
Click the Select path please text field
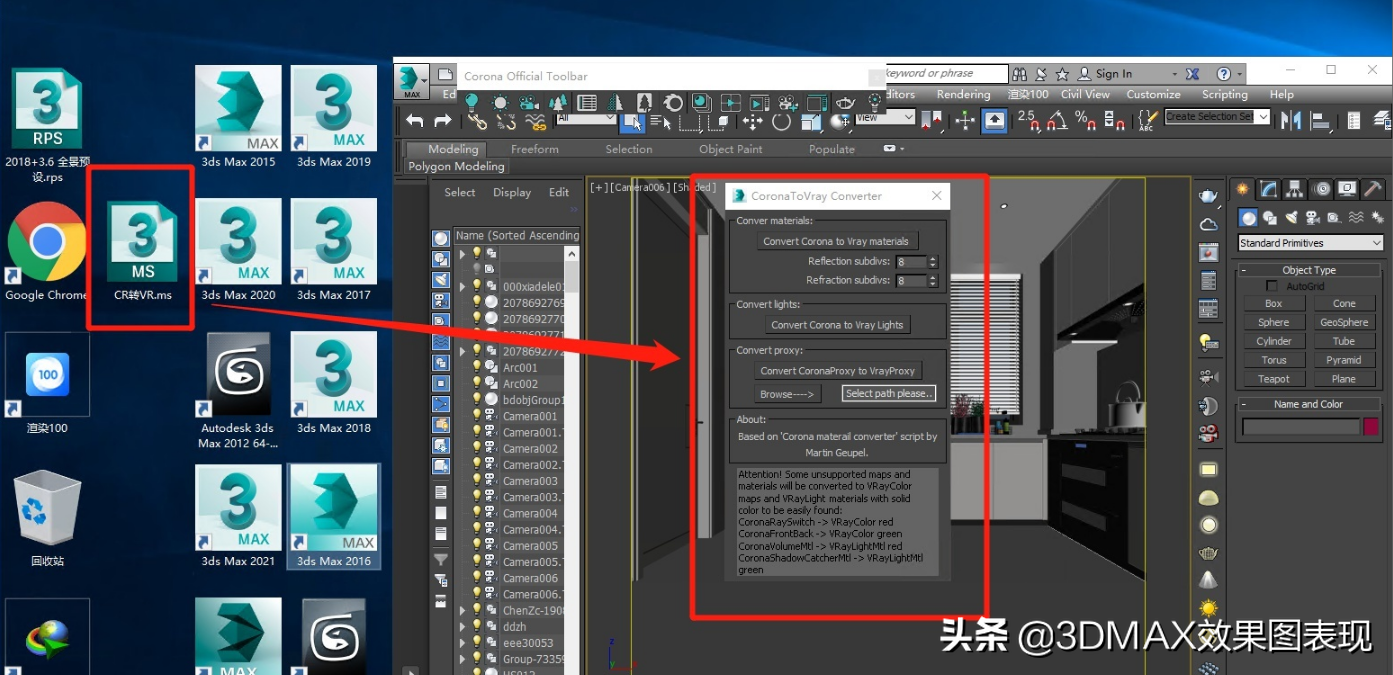click(x=889, y=394)
